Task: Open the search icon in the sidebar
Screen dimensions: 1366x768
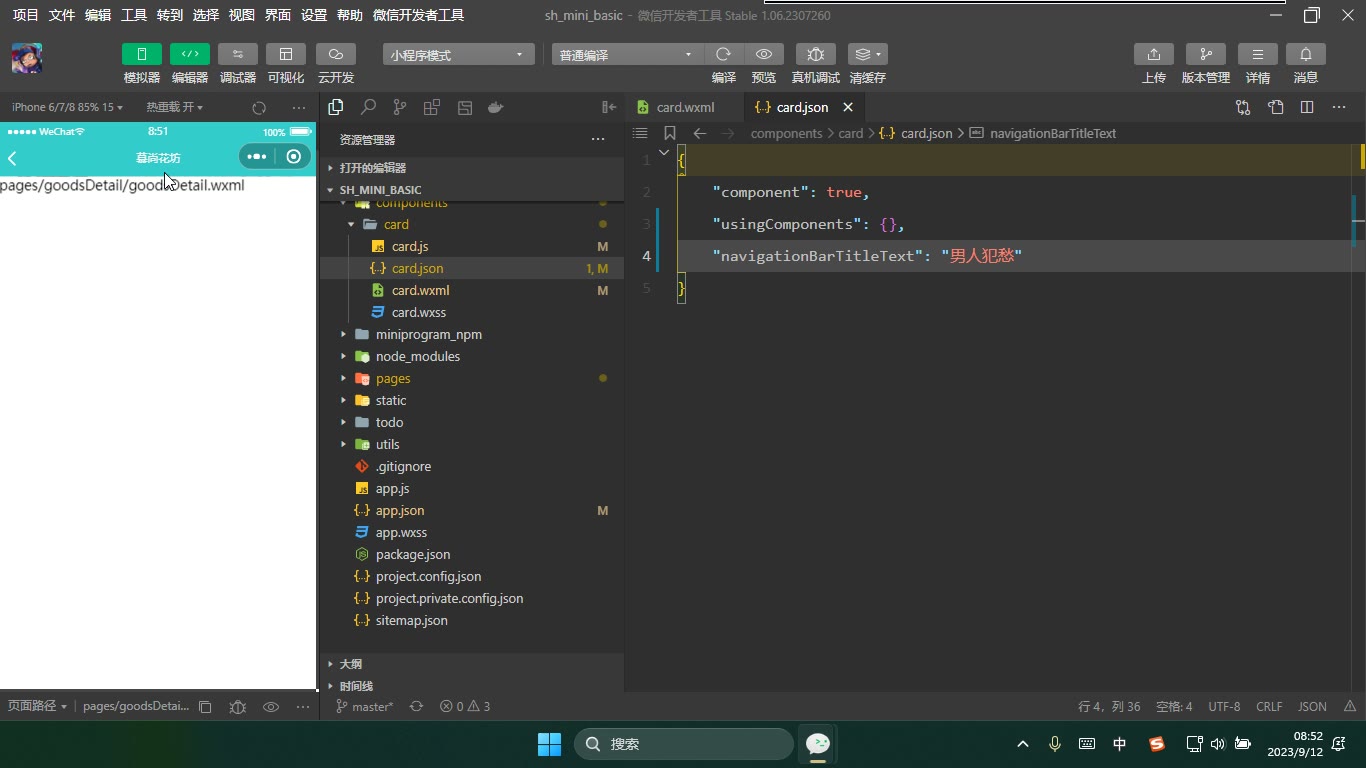Action: tap(368, 107)
